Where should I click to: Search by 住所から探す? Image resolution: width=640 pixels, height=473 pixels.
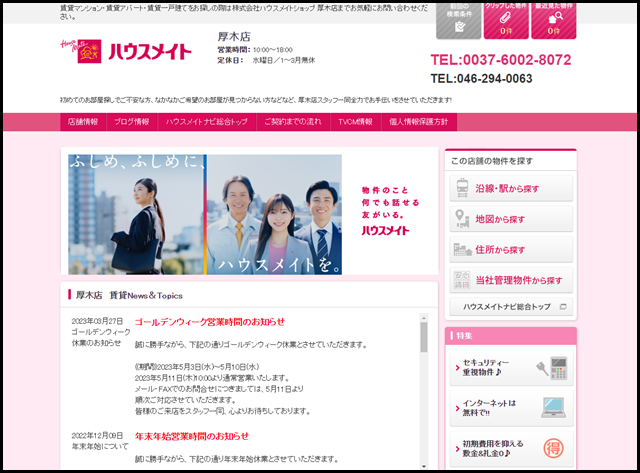pos(511,249)
